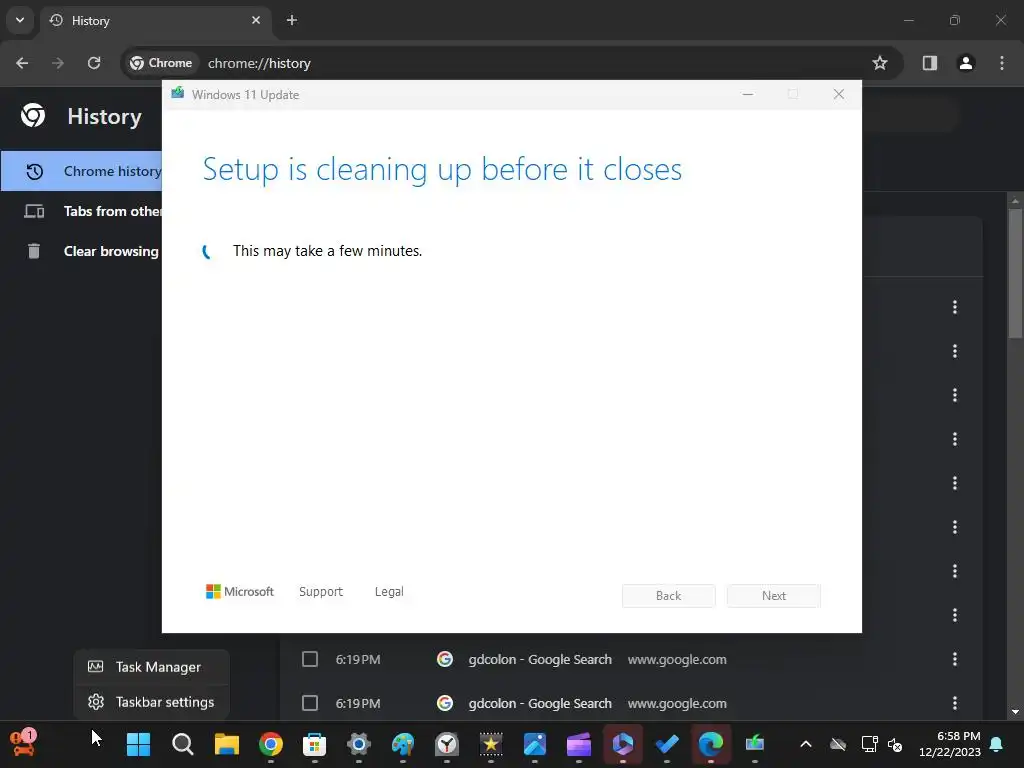Open muted volume control in tray
This screenshot has width=1024, height=768.
[895, 744]
